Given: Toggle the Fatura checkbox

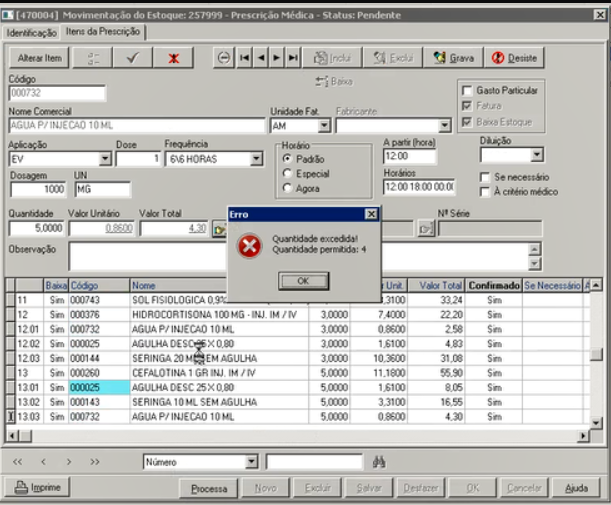Looking at the screenshot, I should click(466, 106).
